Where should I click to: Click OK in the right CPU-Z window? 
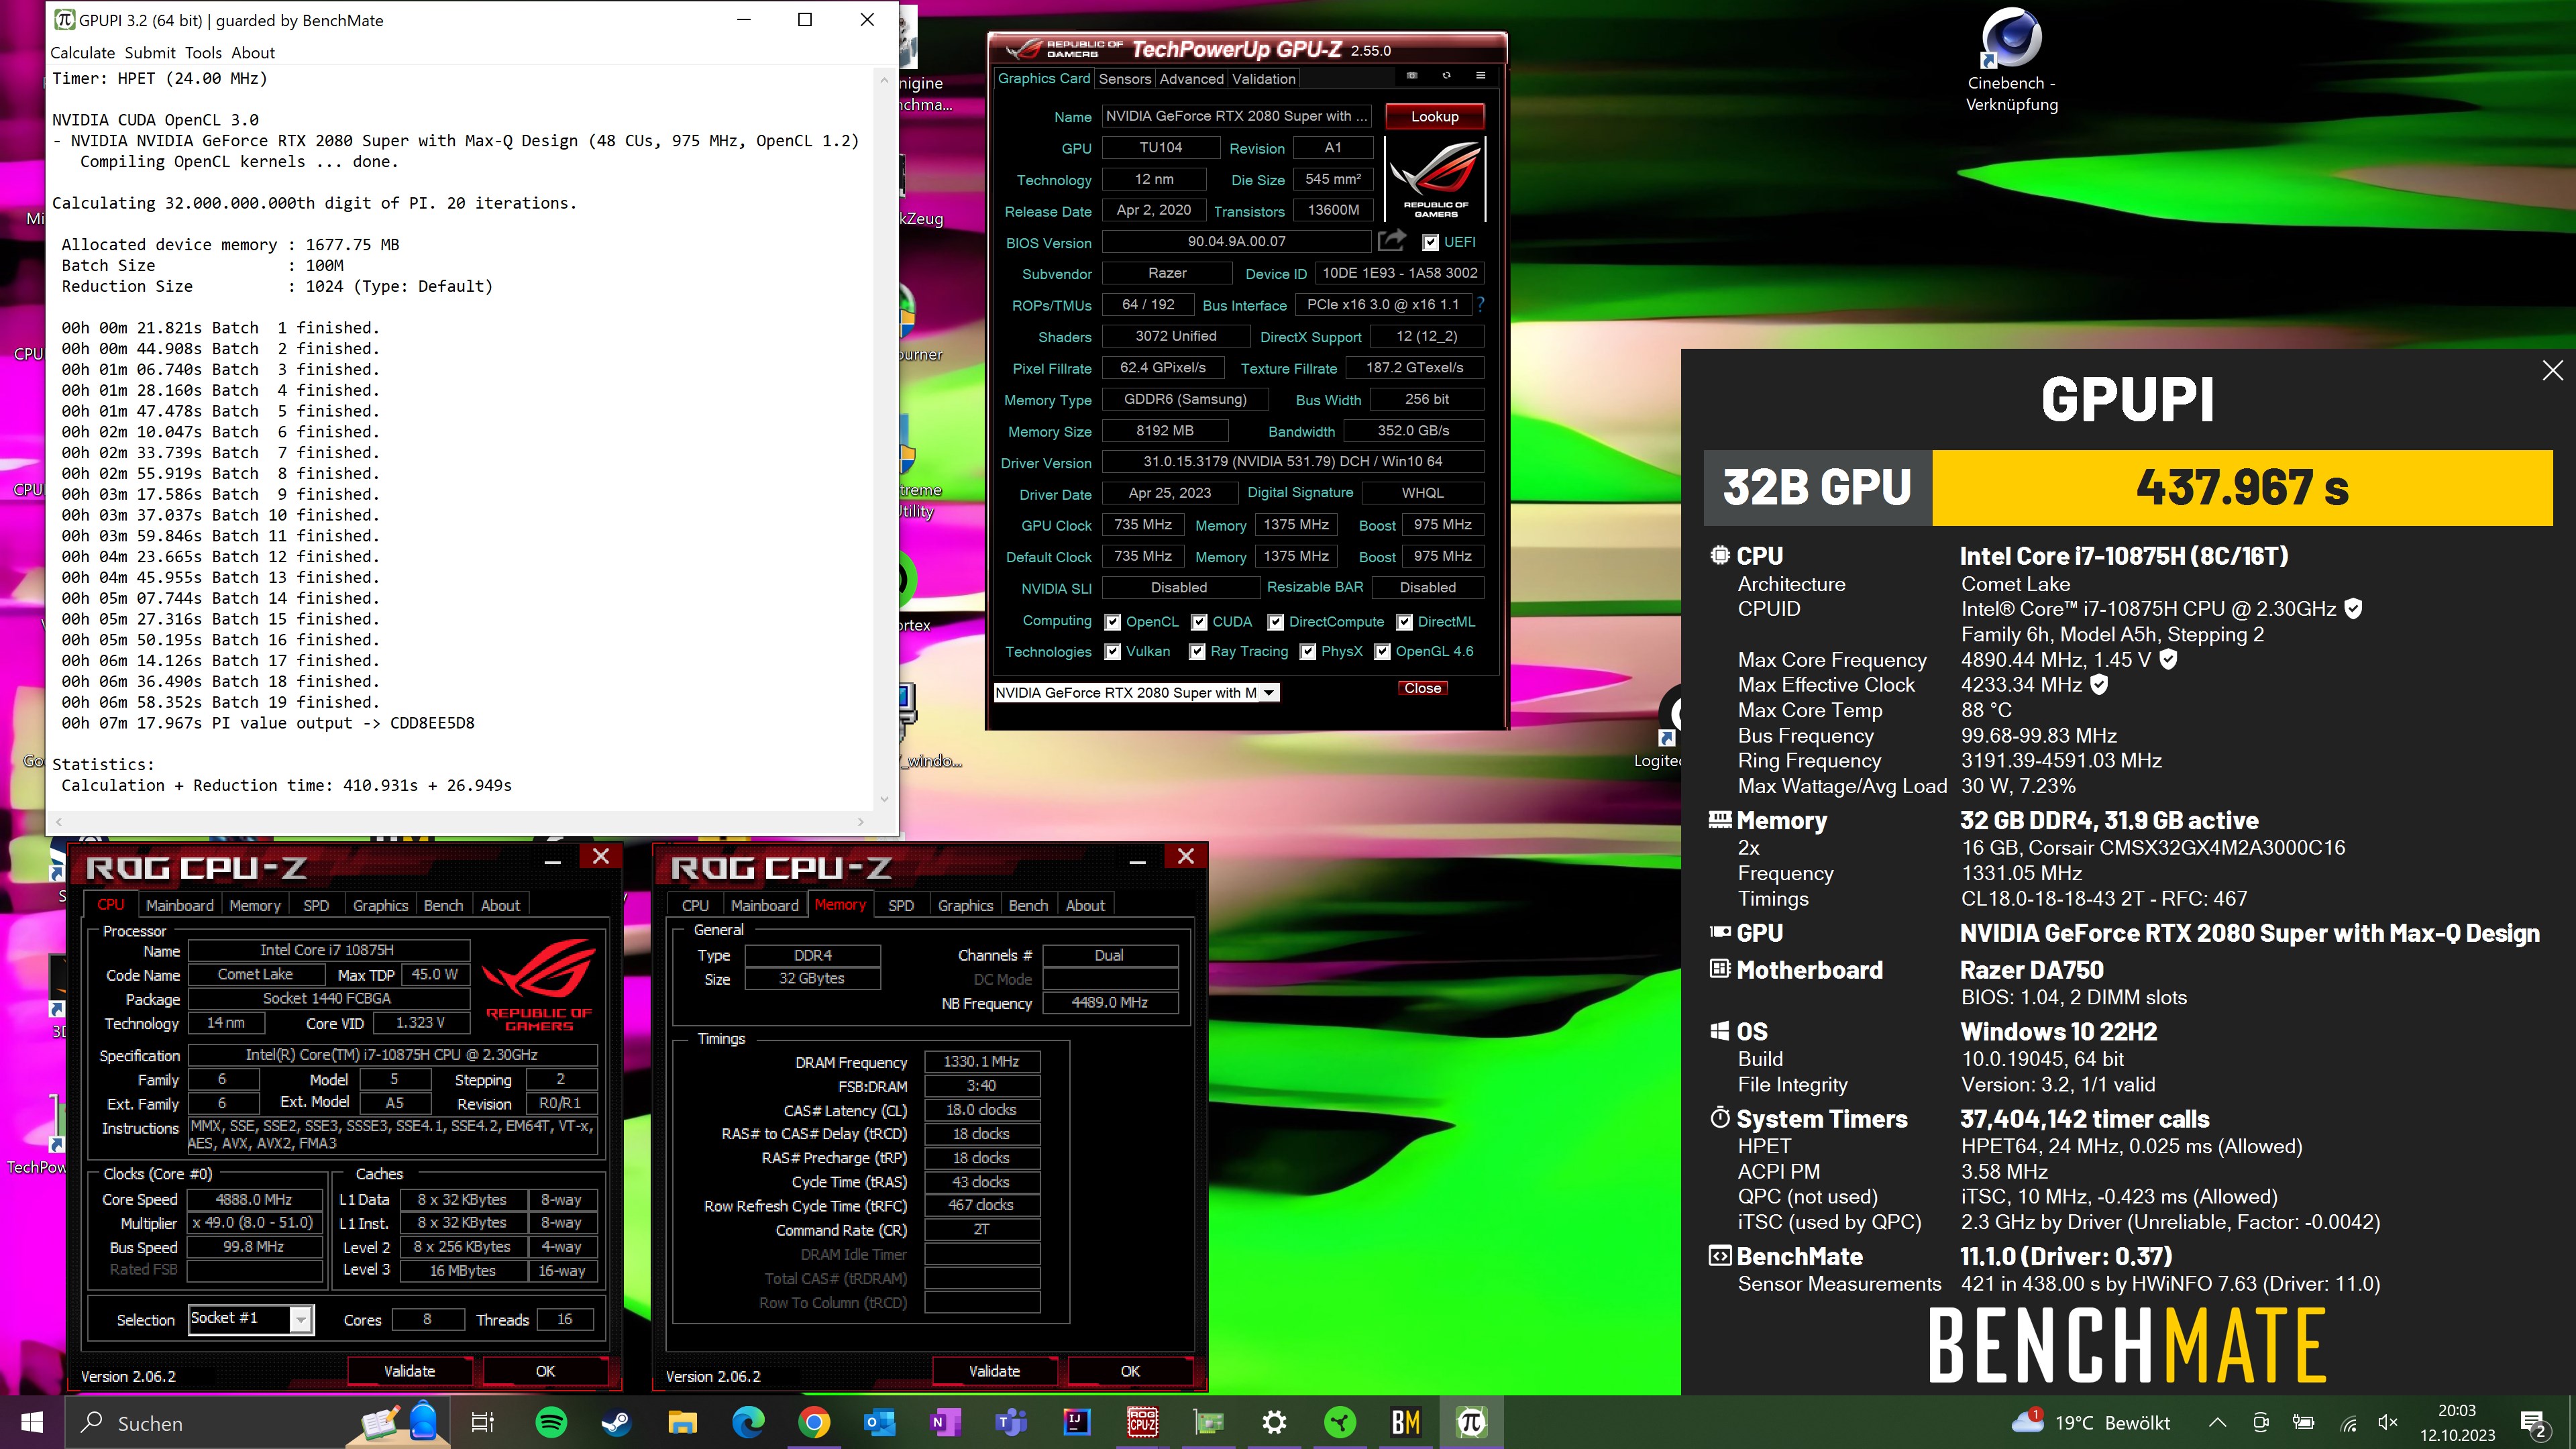tap(1130, 1371)
